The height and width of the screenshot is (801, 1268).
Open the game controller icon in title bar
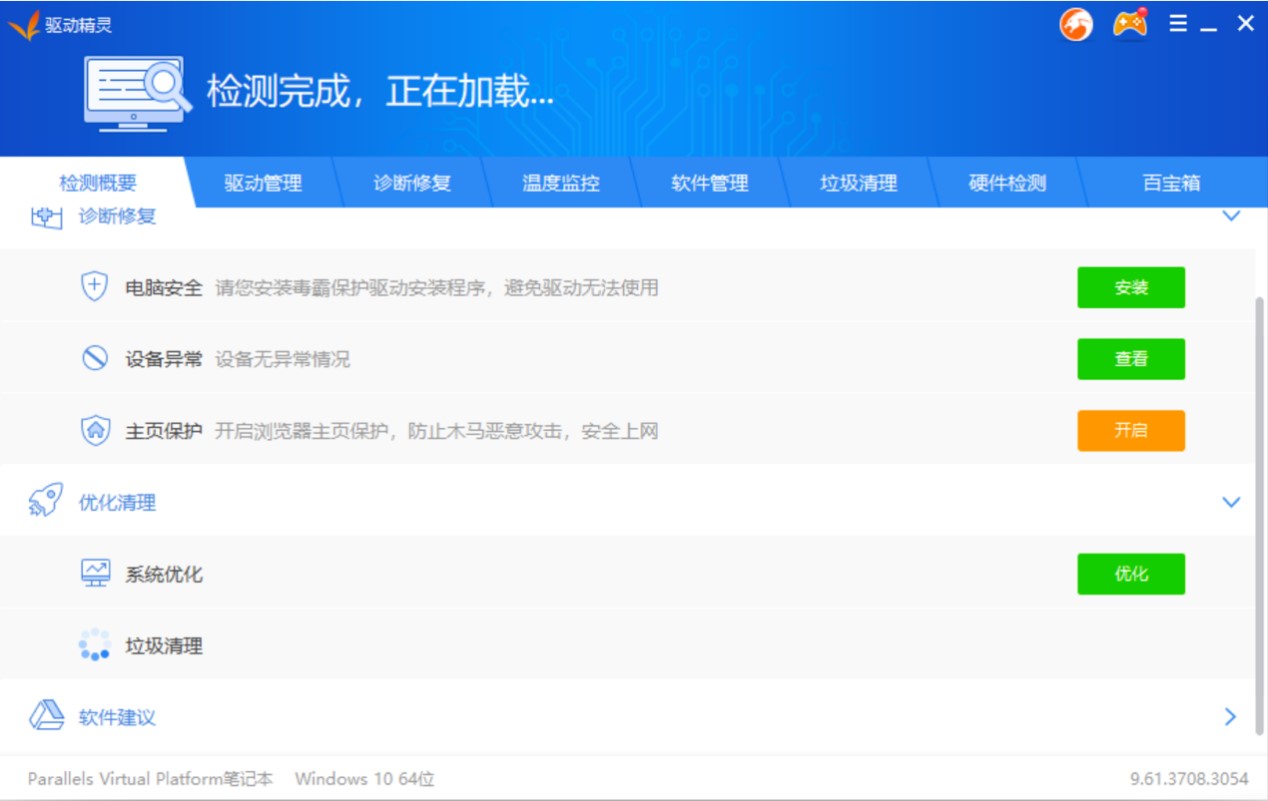tap(1130, 24)
